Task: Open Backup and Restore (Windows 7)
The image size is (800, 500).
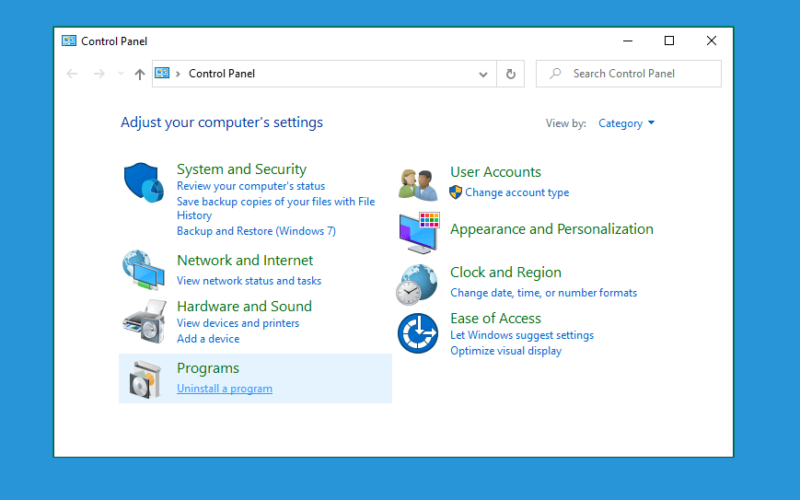Action: 256,231
